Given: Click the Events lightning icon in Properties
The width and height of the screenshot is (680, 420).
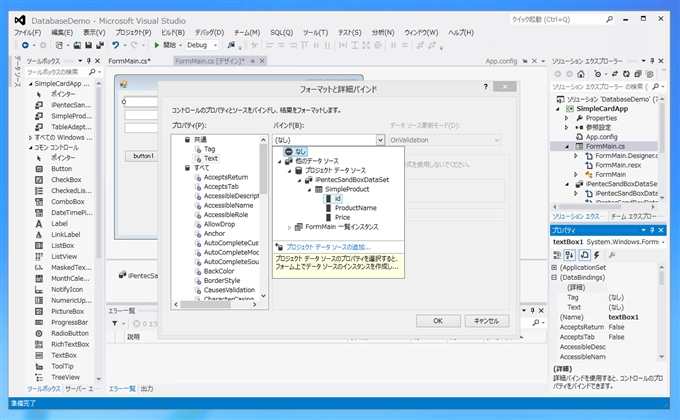Looking at the screenshot, I should pyautogui.click(x=597, y=255).
